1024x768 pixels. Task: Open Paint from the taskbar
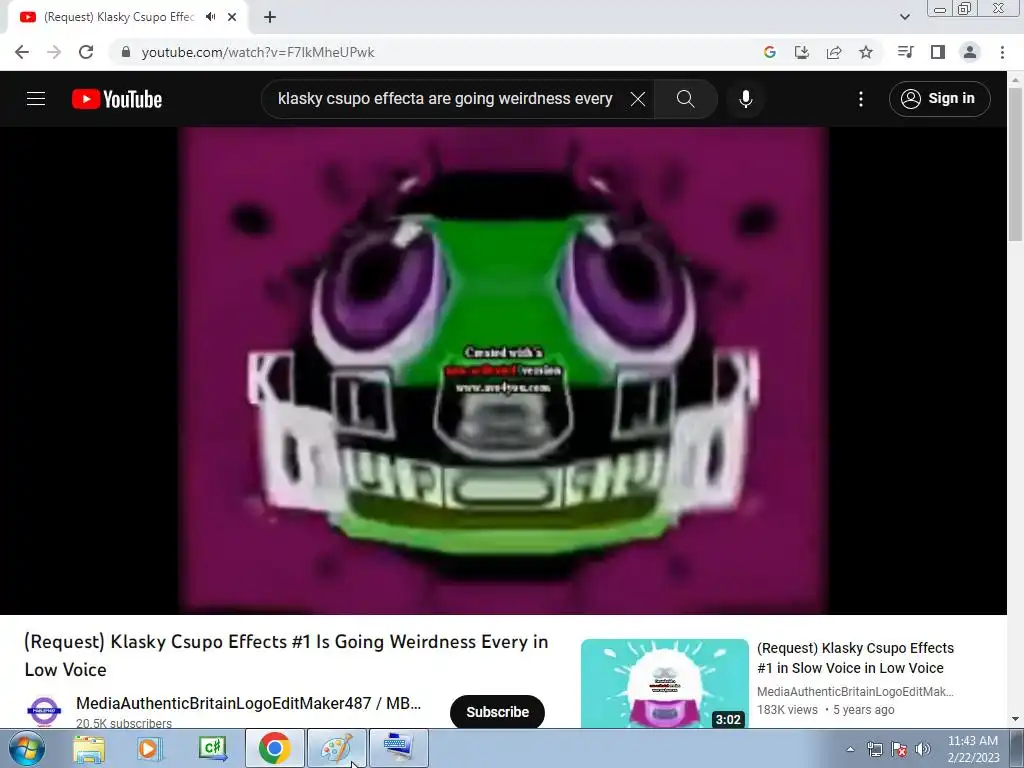pos(336,748)
